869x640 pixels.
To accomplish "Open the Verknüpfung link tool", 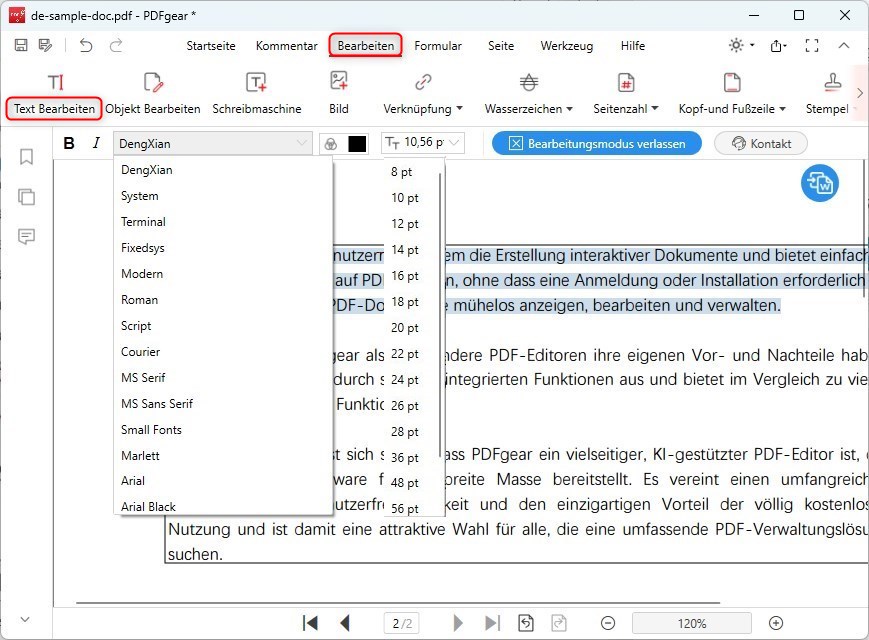I will (x=423, y=96).
